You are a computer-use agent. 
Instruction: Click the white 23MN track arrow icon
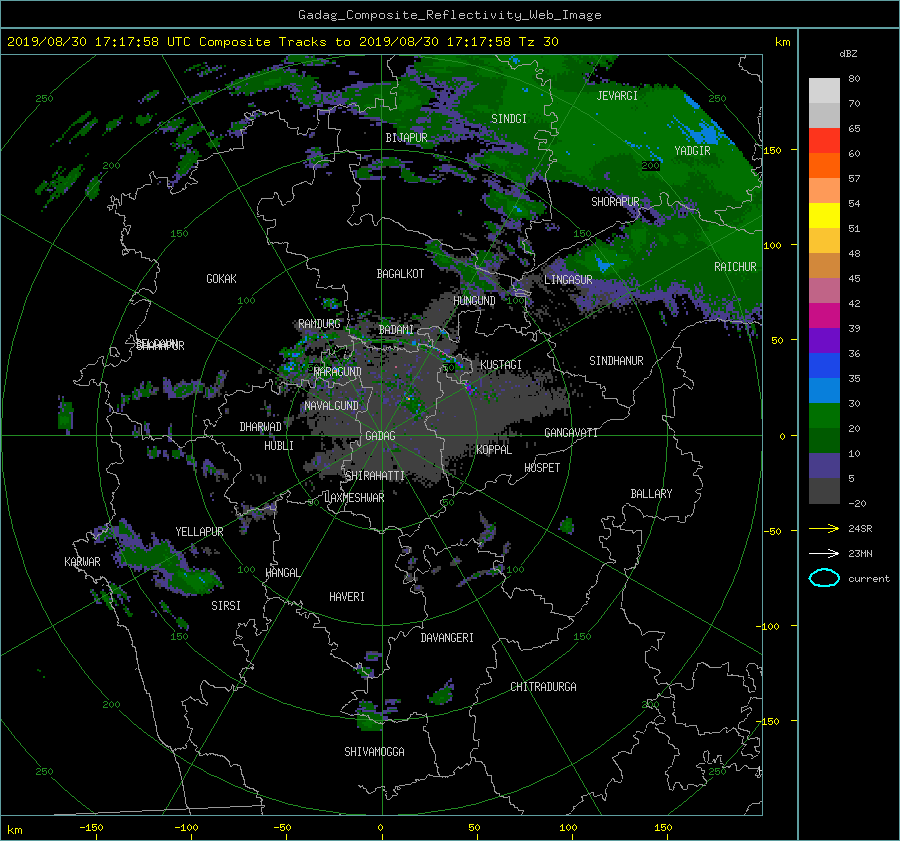pos(824,553)
